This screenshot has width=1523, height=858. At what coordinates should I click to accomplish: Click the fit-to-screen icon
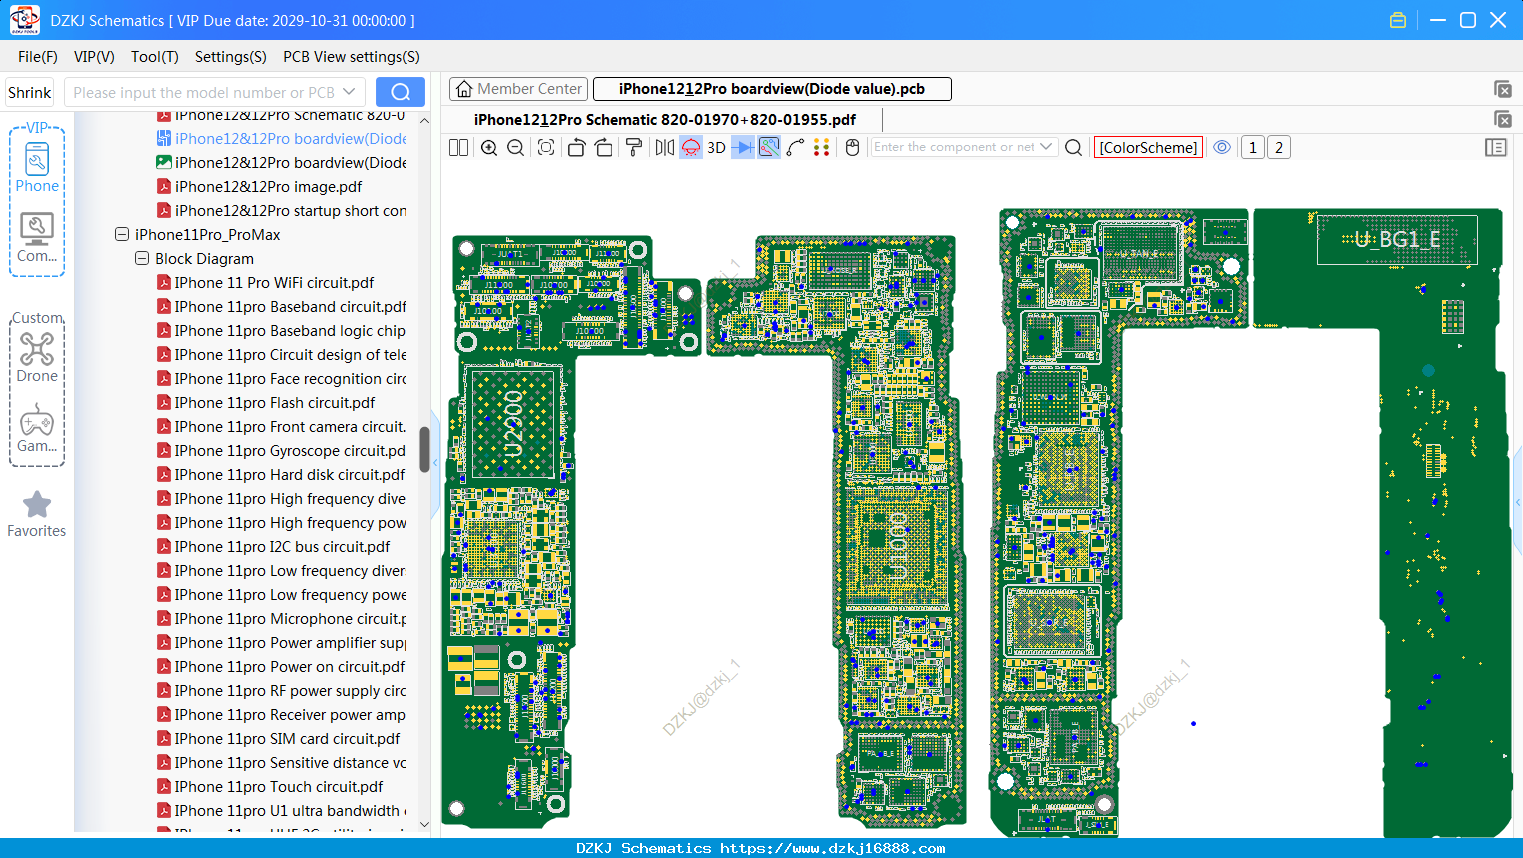(546, 148)
